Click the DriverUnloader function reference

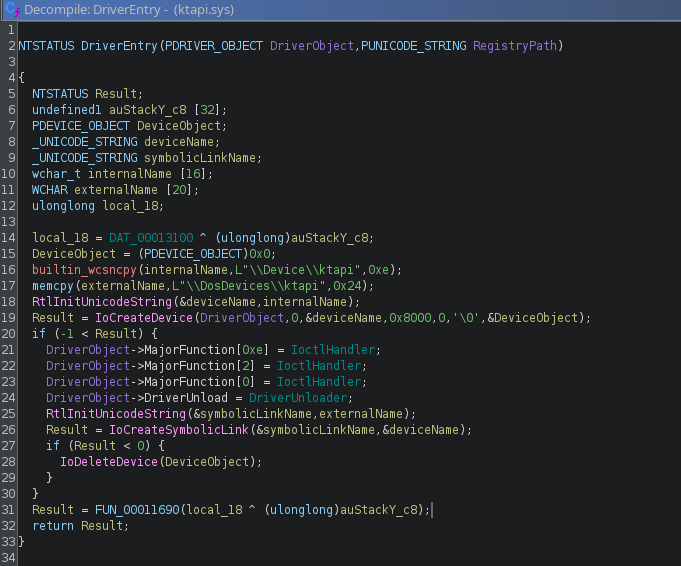click(298, 397)
